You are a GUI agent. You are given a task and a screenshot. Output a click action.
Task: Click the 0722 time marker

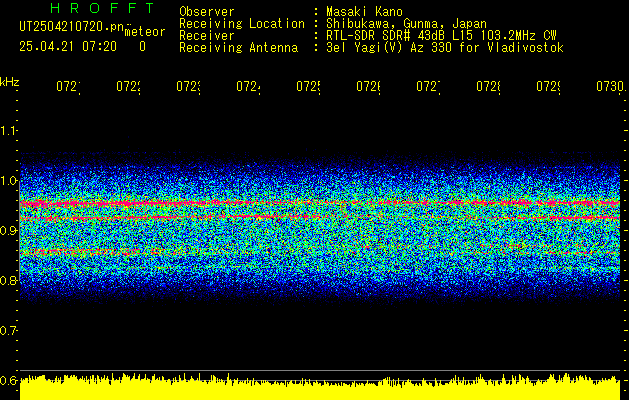pyautogui.click(x=128, y=87)
